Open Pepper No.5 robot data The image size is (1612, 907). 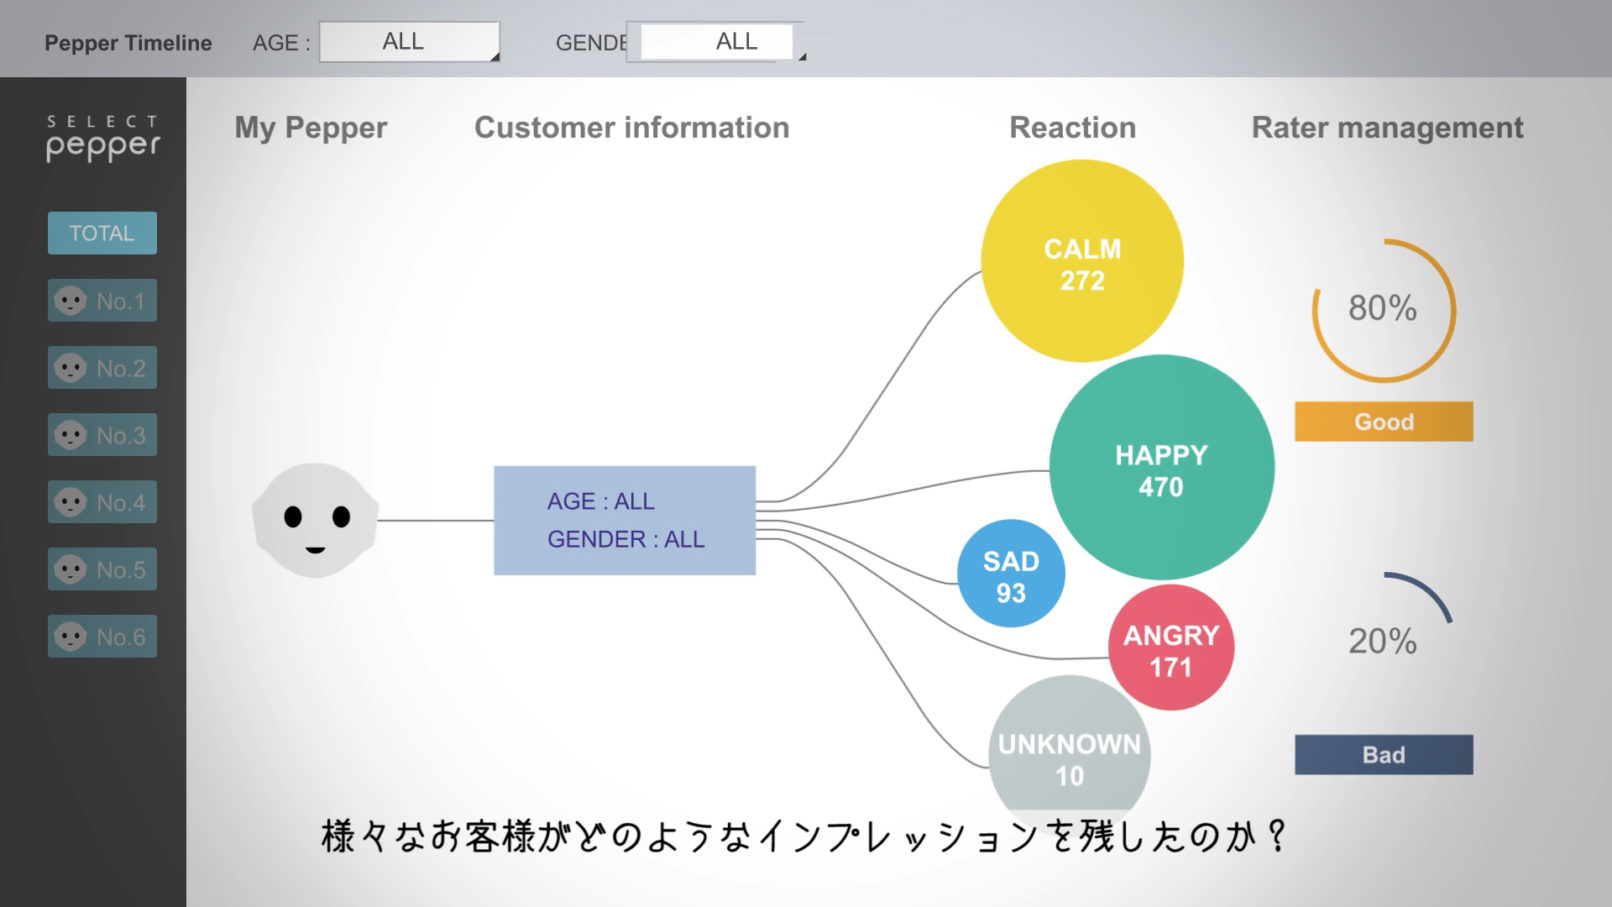click(x=102, y=570)
